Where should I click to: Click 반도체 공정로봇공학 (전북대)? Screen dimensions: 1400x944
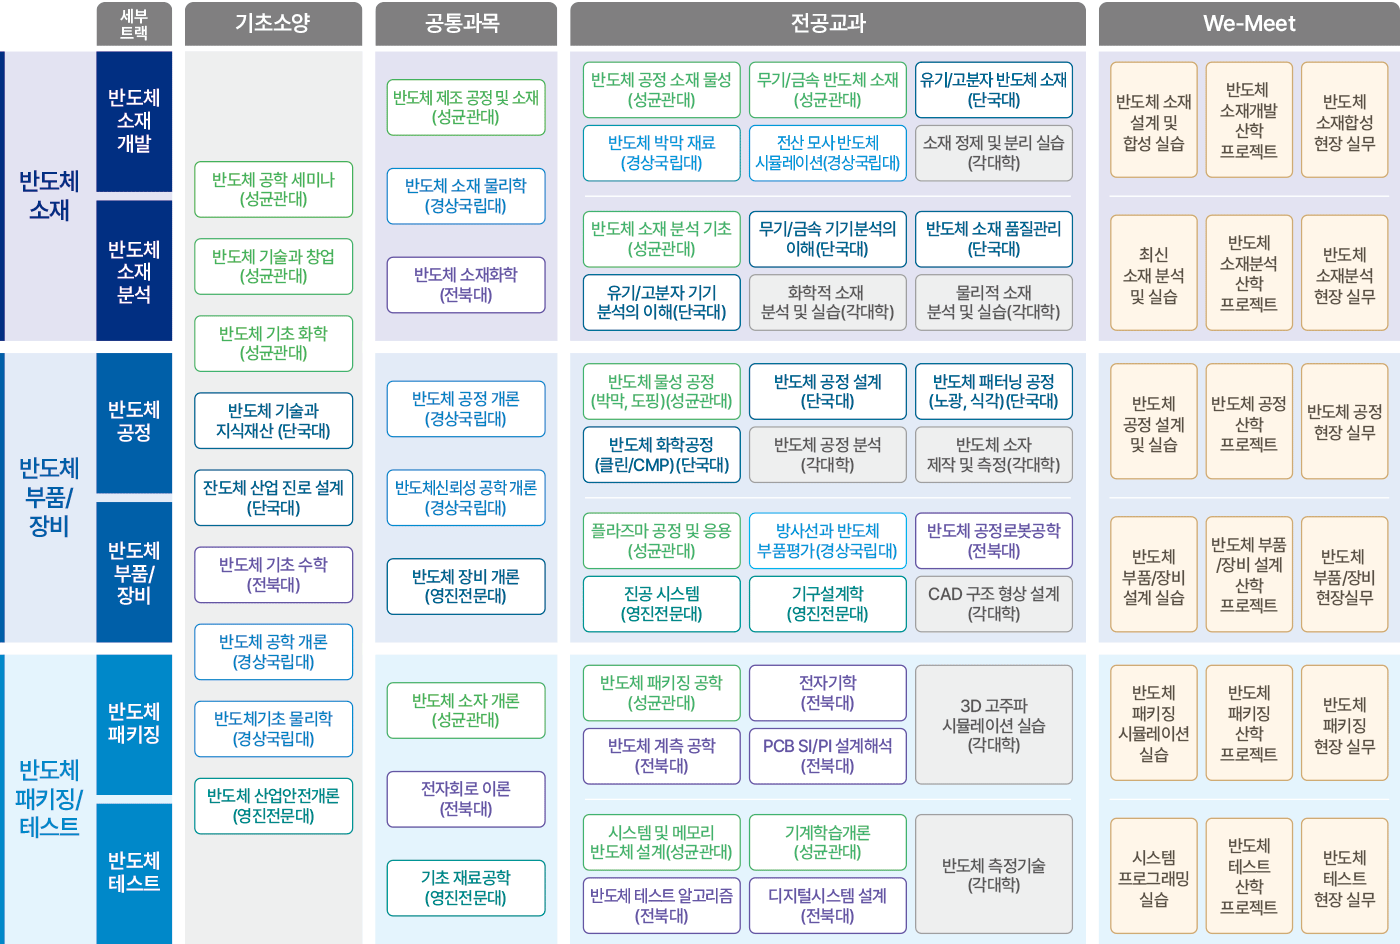pos(994,541)
